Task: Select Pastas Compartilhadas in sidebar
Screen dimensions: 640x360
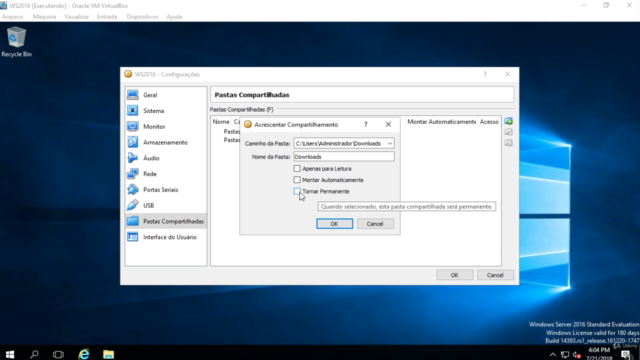Action: pyautogui.click(x=166, y=221)
